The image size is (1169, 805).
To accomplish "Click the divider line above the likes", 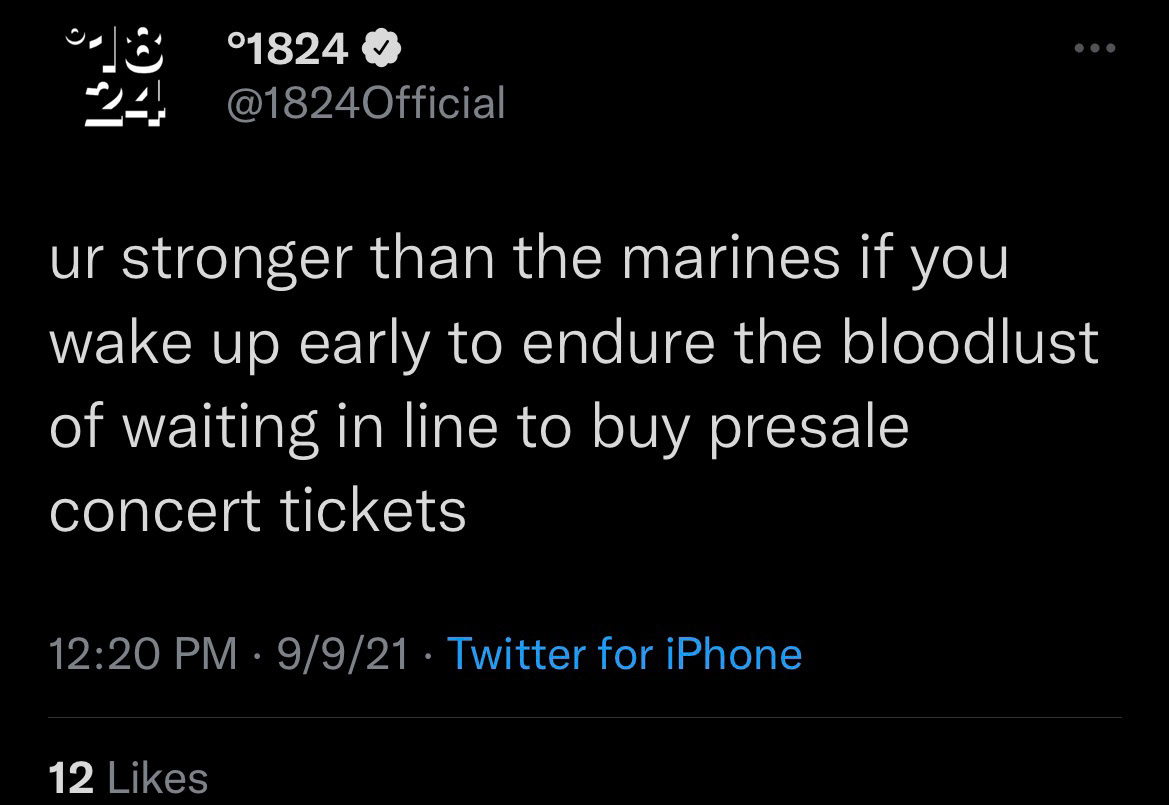I will pos(584,717).
